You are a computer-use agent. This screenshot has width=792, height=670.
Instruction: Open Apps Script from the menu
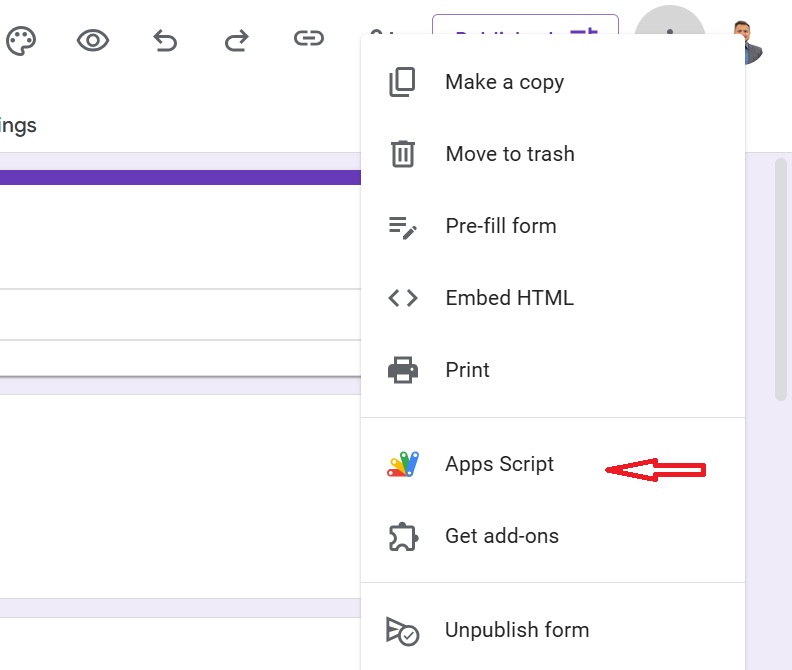[499, 464]
